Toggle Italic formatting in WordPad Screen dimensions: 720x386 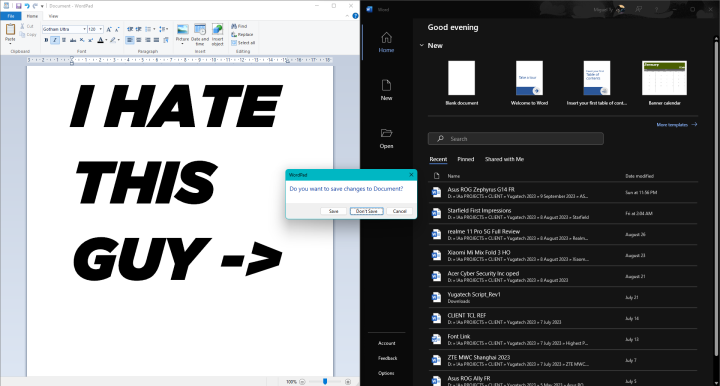[55, 40]
